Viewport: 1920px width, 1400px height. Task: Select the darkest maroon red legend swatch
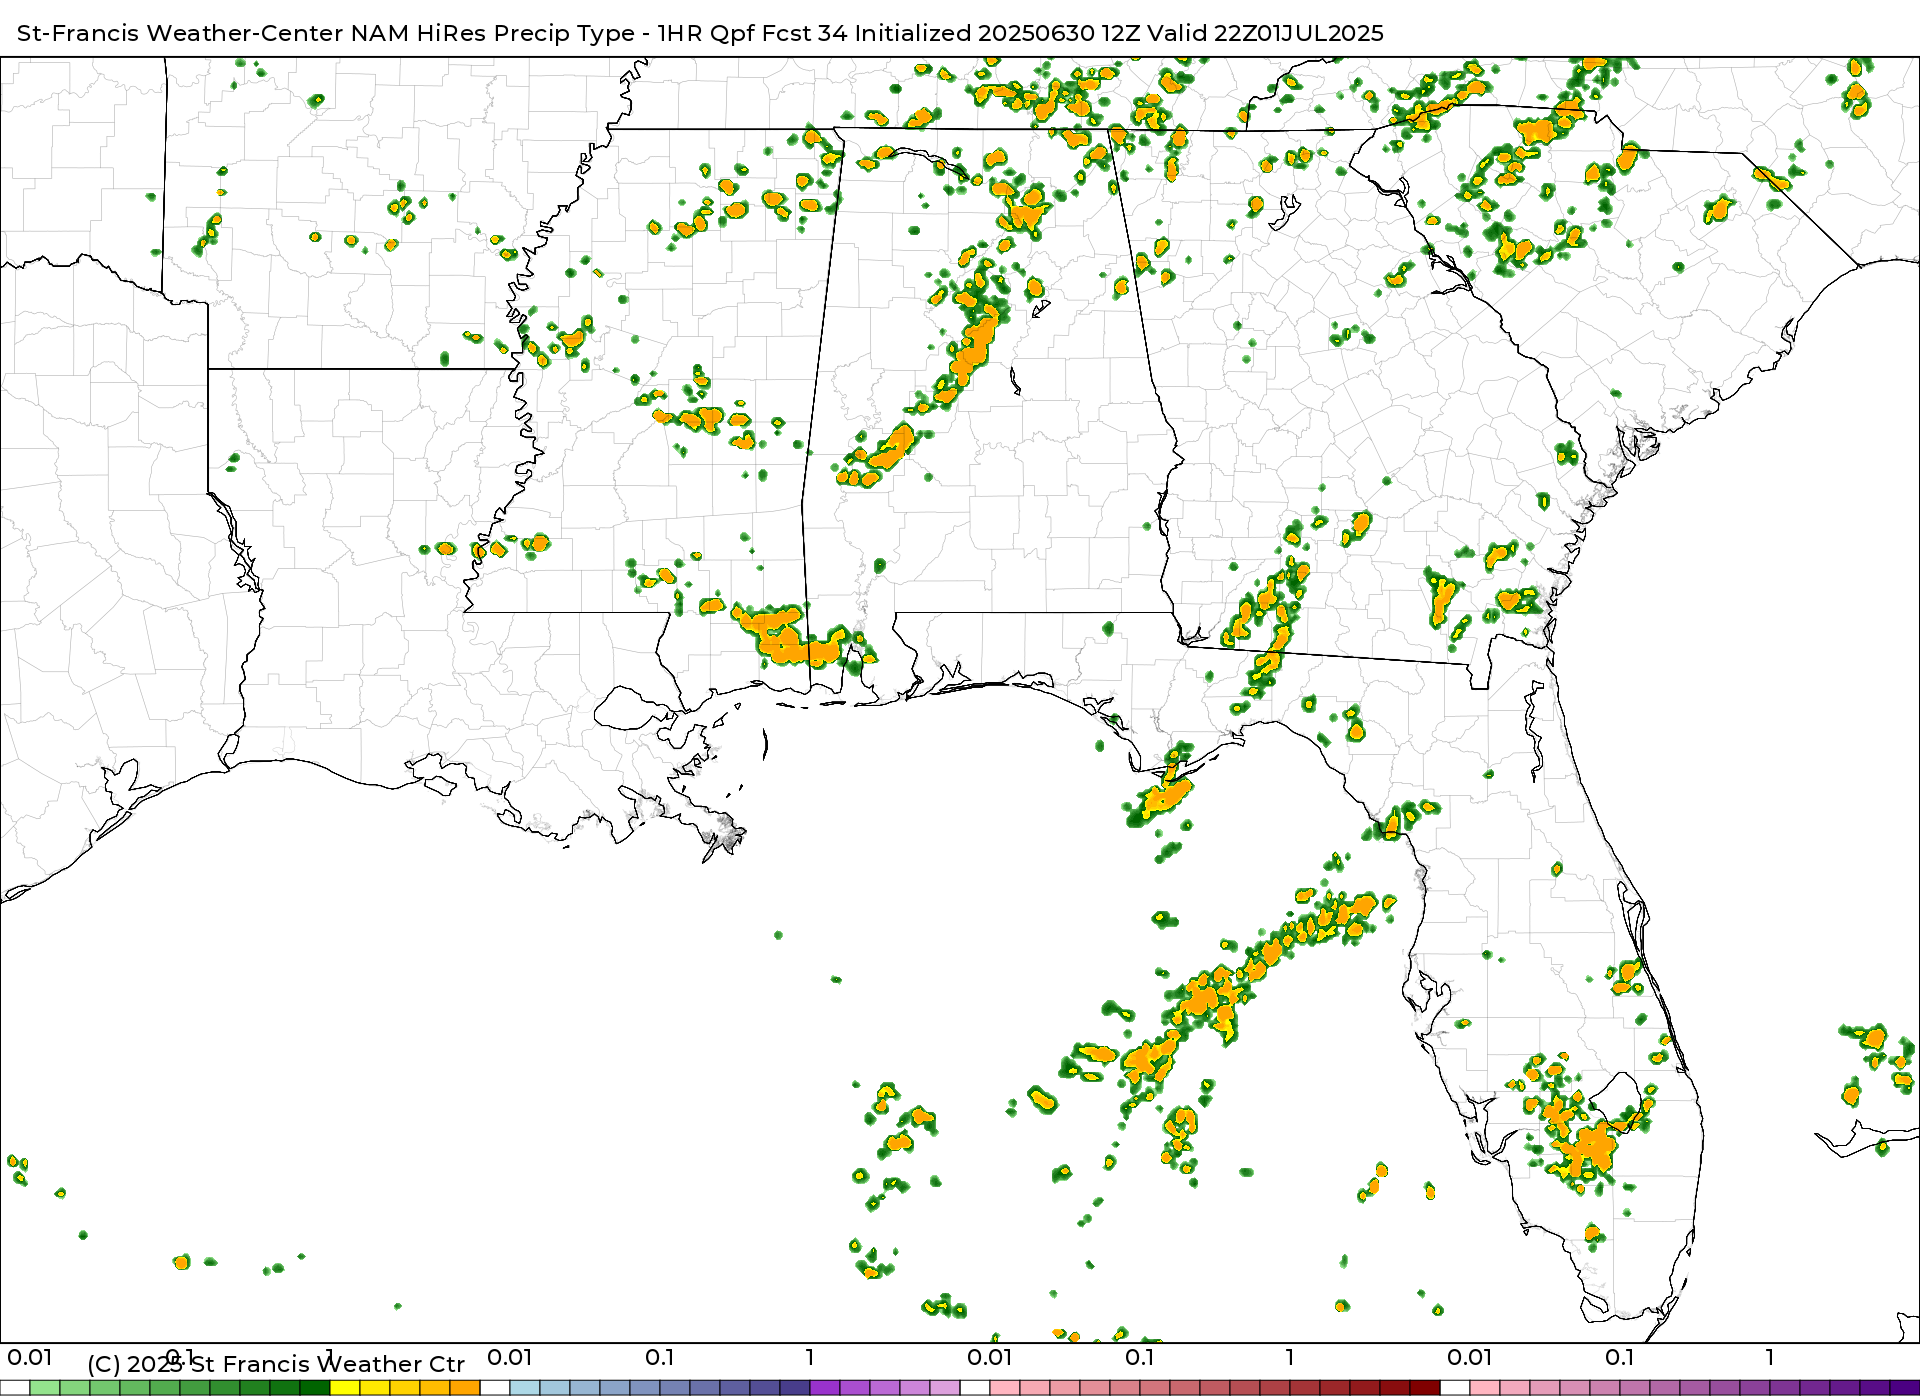pyautogui.click(x=1425, y=1388)
